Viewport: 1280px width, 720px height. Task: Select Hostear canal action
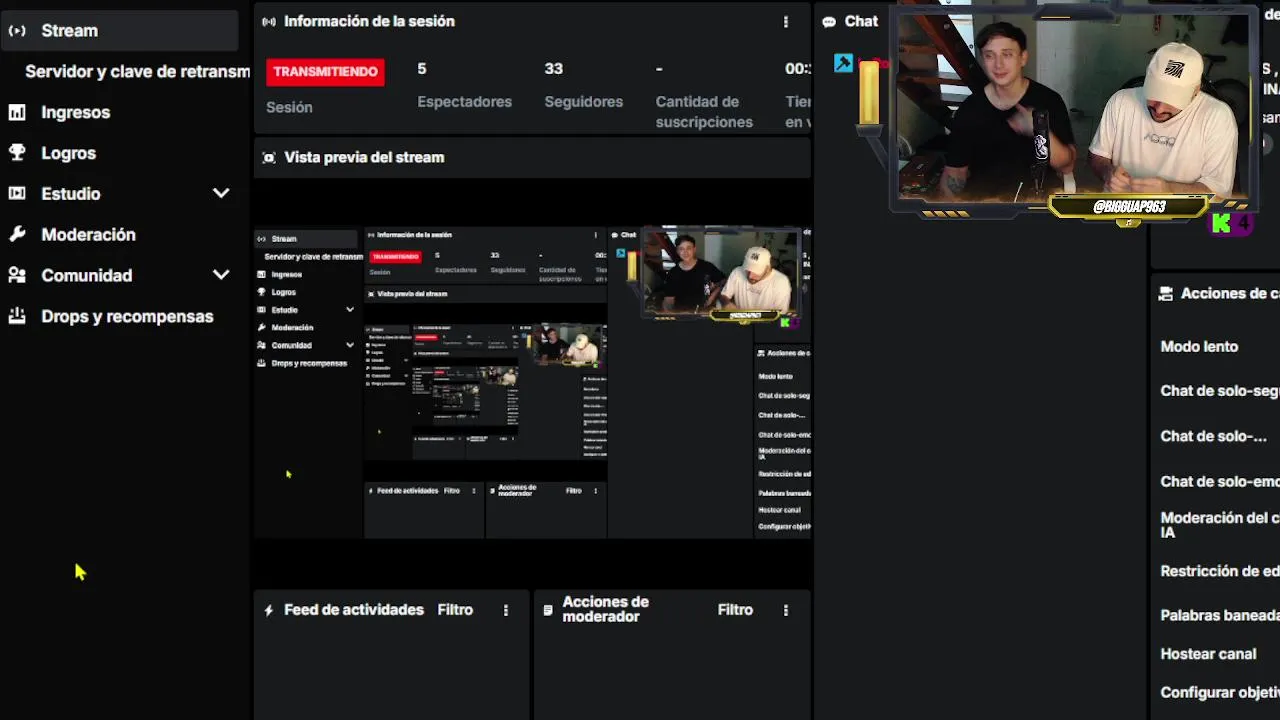coord(1208,654)
